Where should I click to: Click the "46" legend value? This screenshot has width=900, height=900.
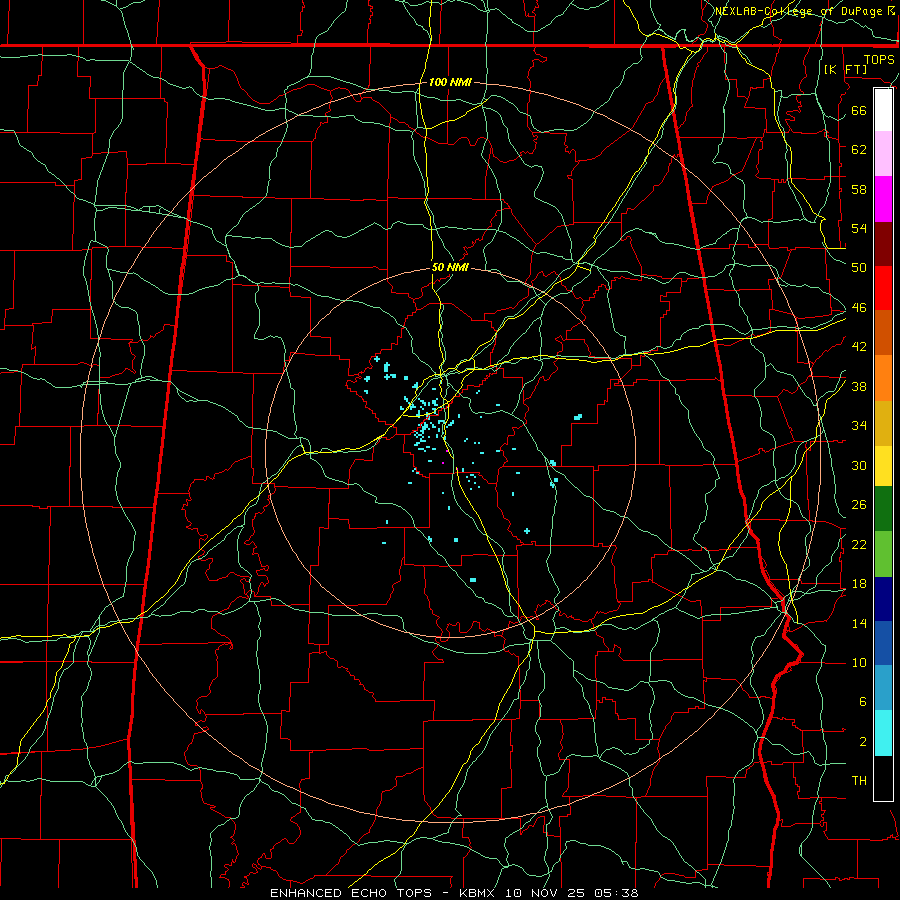click(859, 308)
